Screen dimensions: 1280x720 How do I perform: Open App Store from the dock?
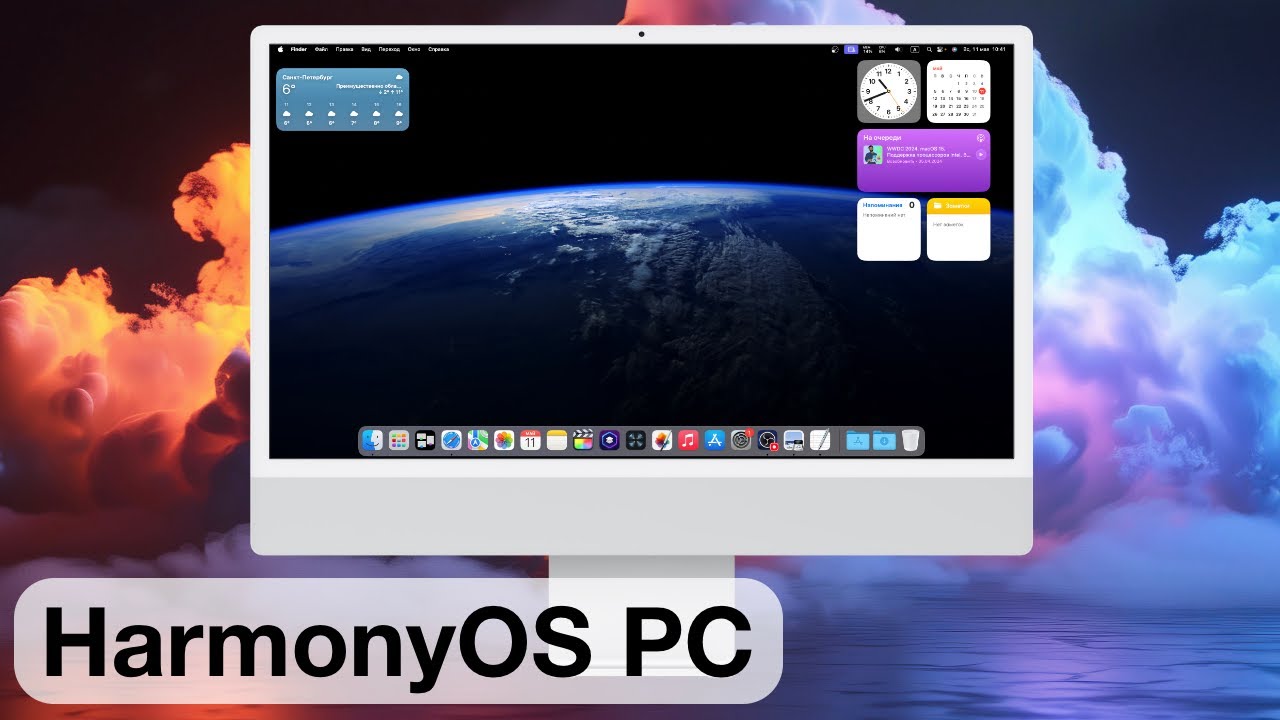click(x=714, y=440)
